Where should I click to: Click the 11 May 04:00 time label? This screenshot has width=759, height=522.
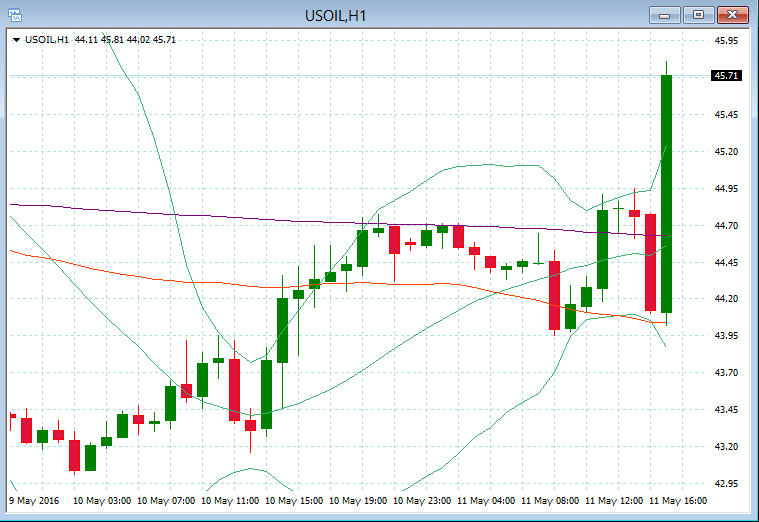pos(486,501)
